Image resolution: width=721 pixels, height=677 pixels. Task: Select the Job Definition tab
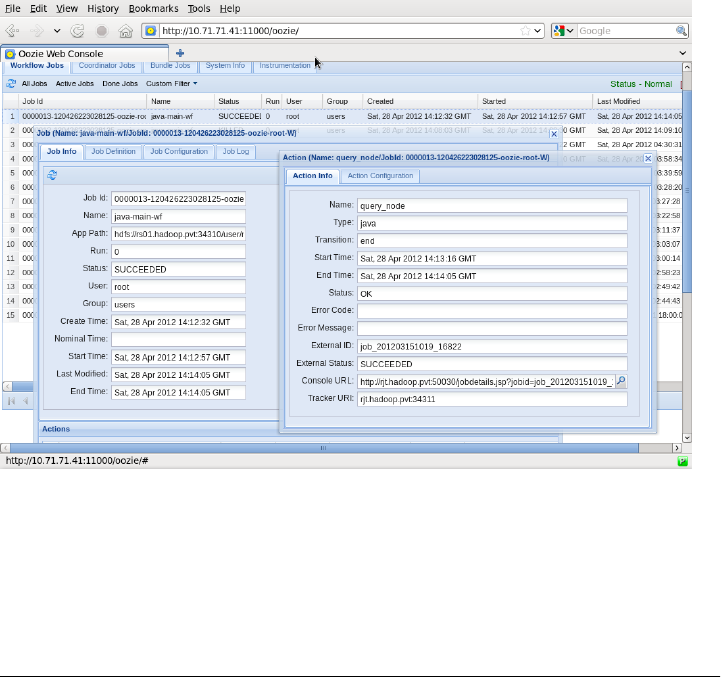click(112, 152)
